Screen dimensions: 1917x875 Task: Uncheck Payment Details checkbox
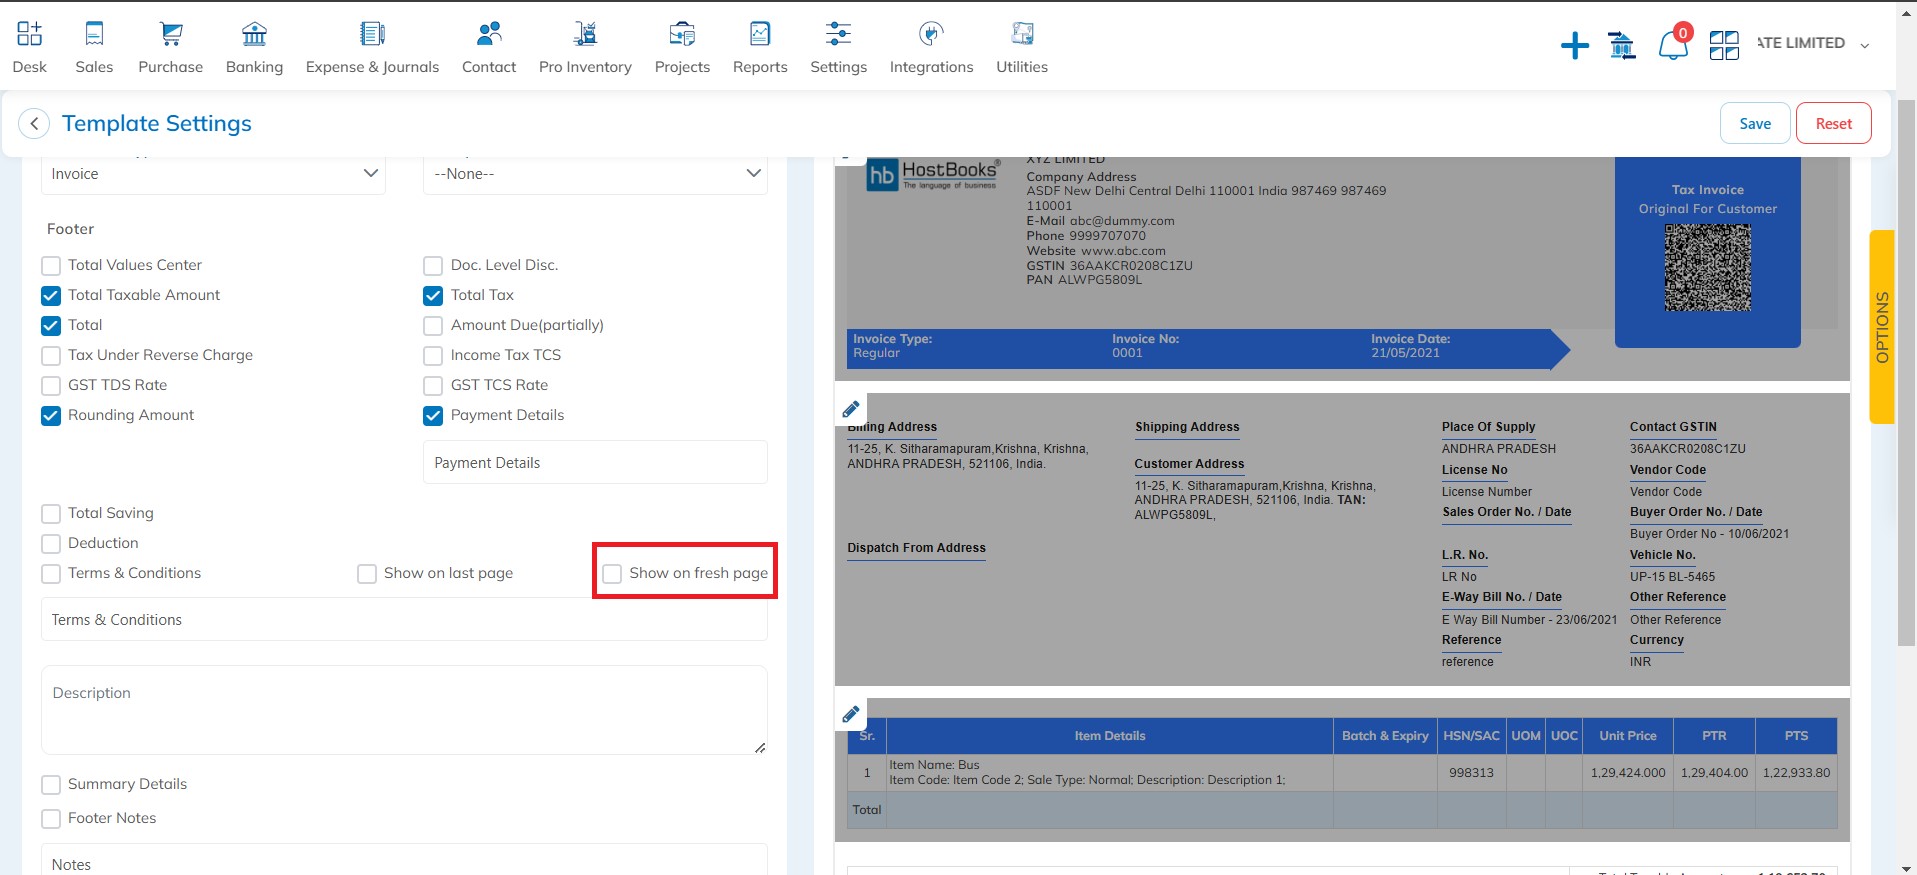click(x=433, y=416)
